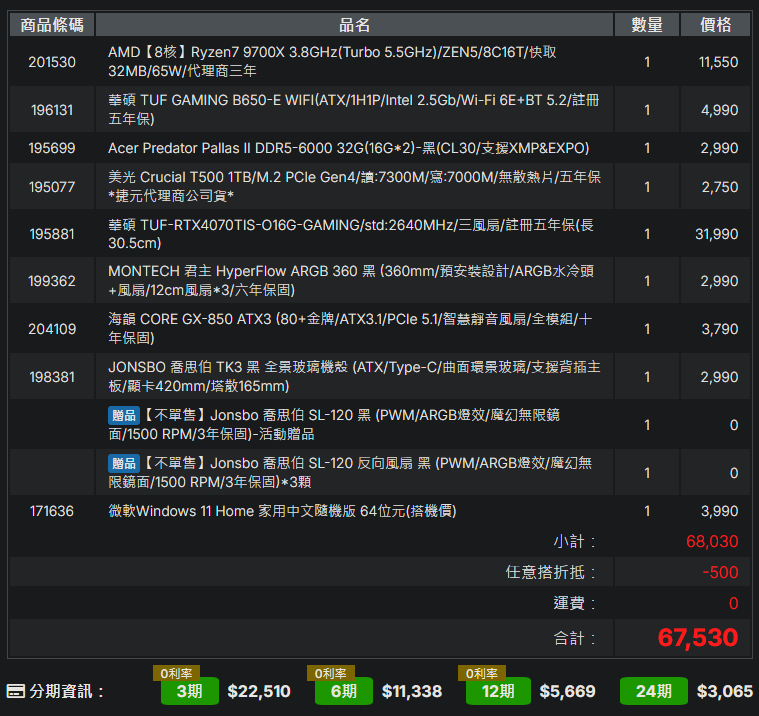Click the 海韻 CORE GX-850 ATX3 name
759x716 pixels.
(349, 329)
